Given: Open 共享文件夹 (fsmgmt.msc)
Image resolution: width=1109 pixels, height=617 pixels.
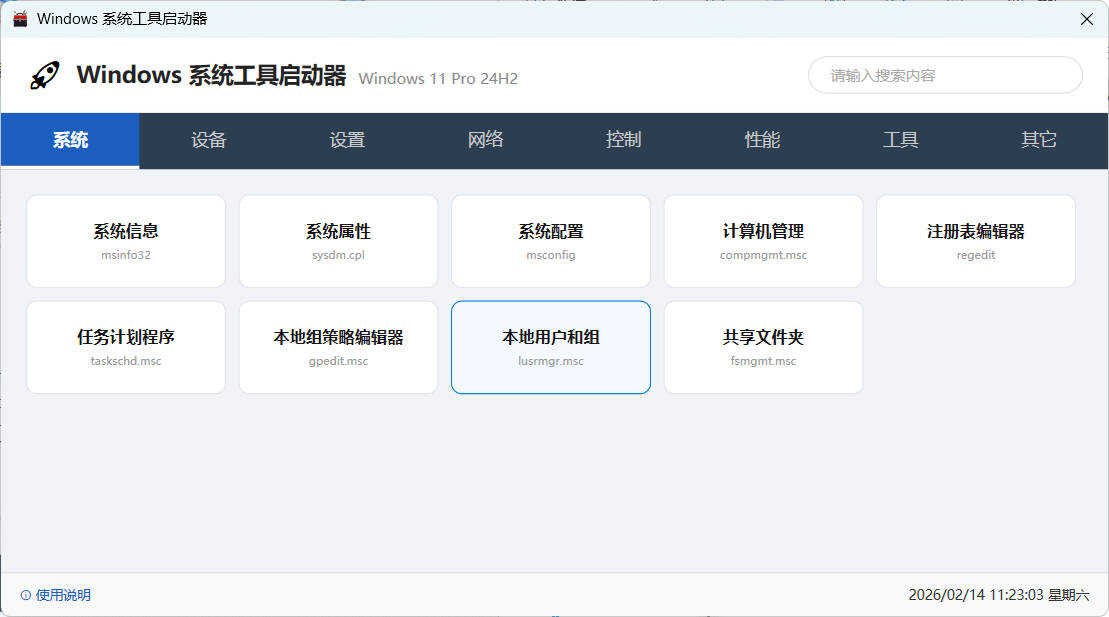Looking at the screenshot, I should (763, 347).
